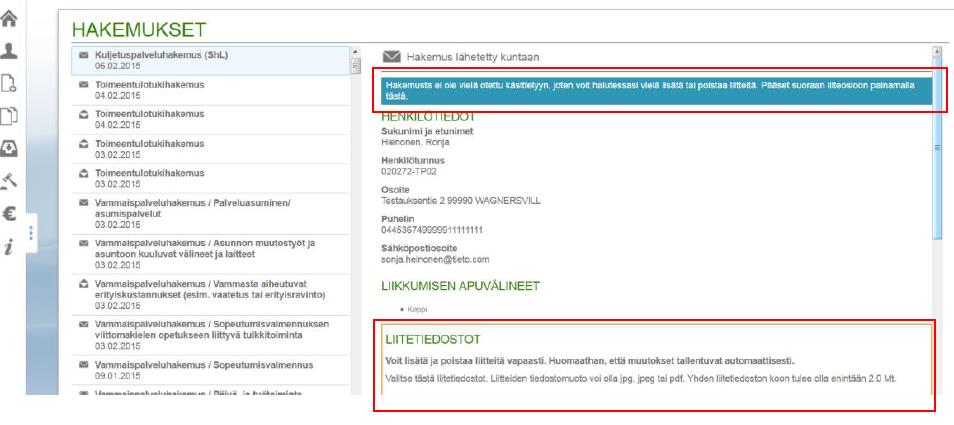Open the inbox tray sidebar icon
Image resolution: width=954 pixels, height=425 pixels.
[9, 149]
